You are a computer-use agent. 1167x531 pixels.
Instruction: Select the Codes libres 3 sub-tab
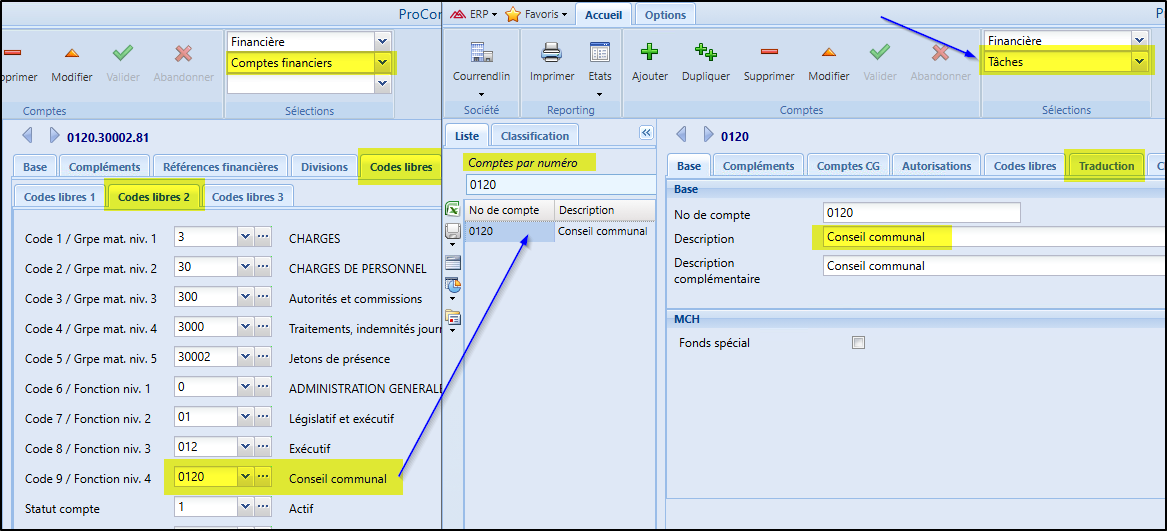(x=247, y=197)
